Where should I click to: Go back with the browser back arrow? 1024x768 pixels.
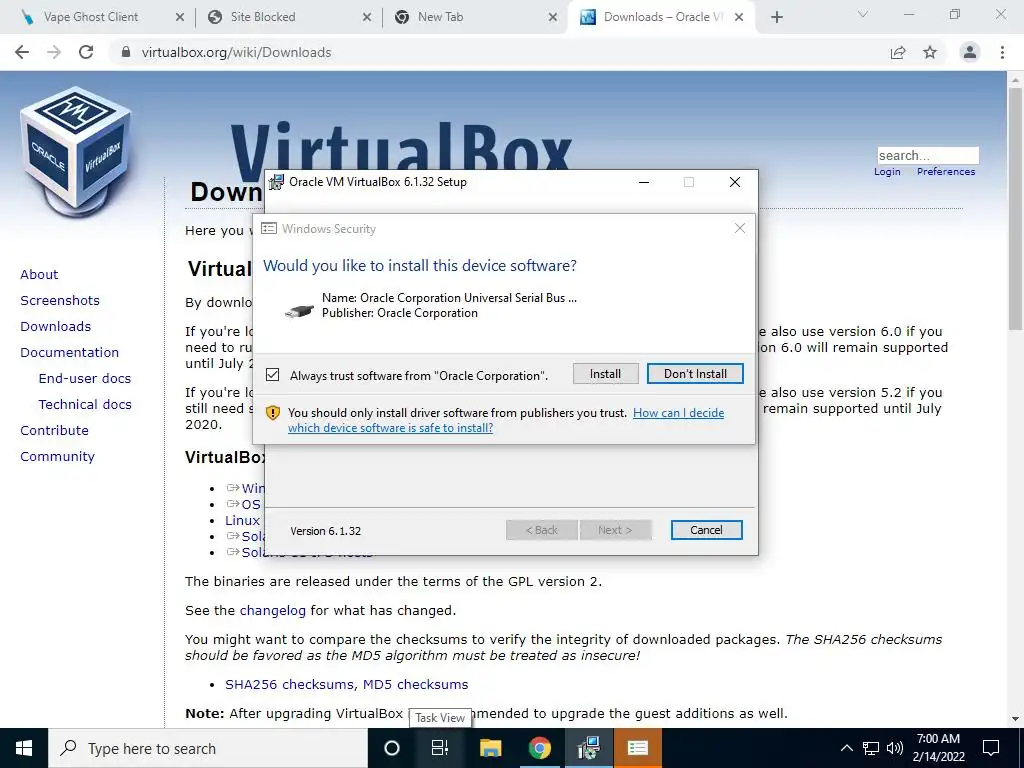pyautogui.click(x=22, y=52)
